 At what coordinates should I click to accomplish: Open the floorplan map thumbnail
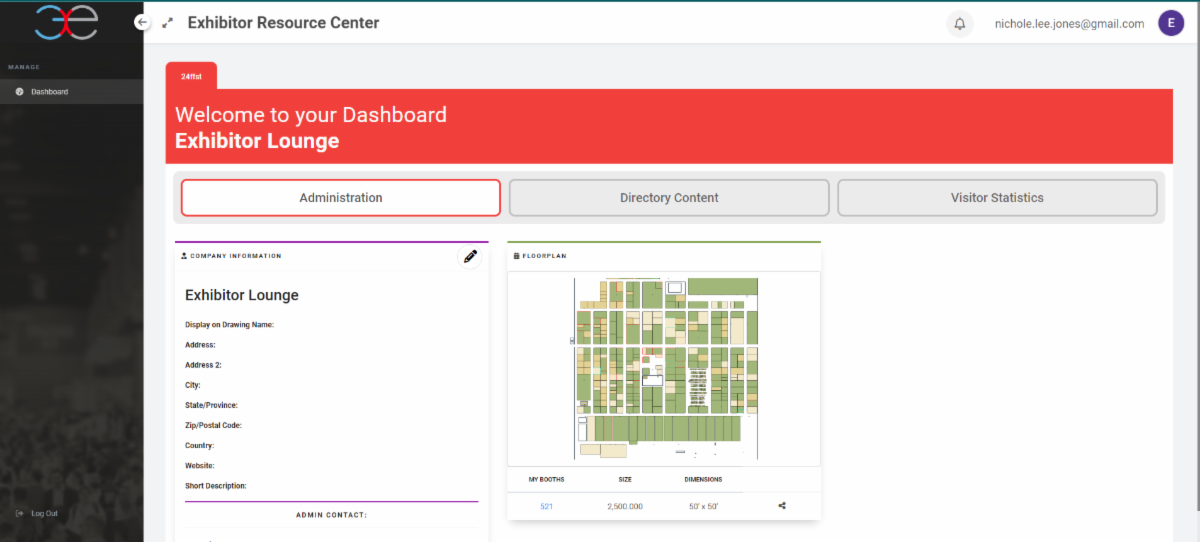pos(664,368)
